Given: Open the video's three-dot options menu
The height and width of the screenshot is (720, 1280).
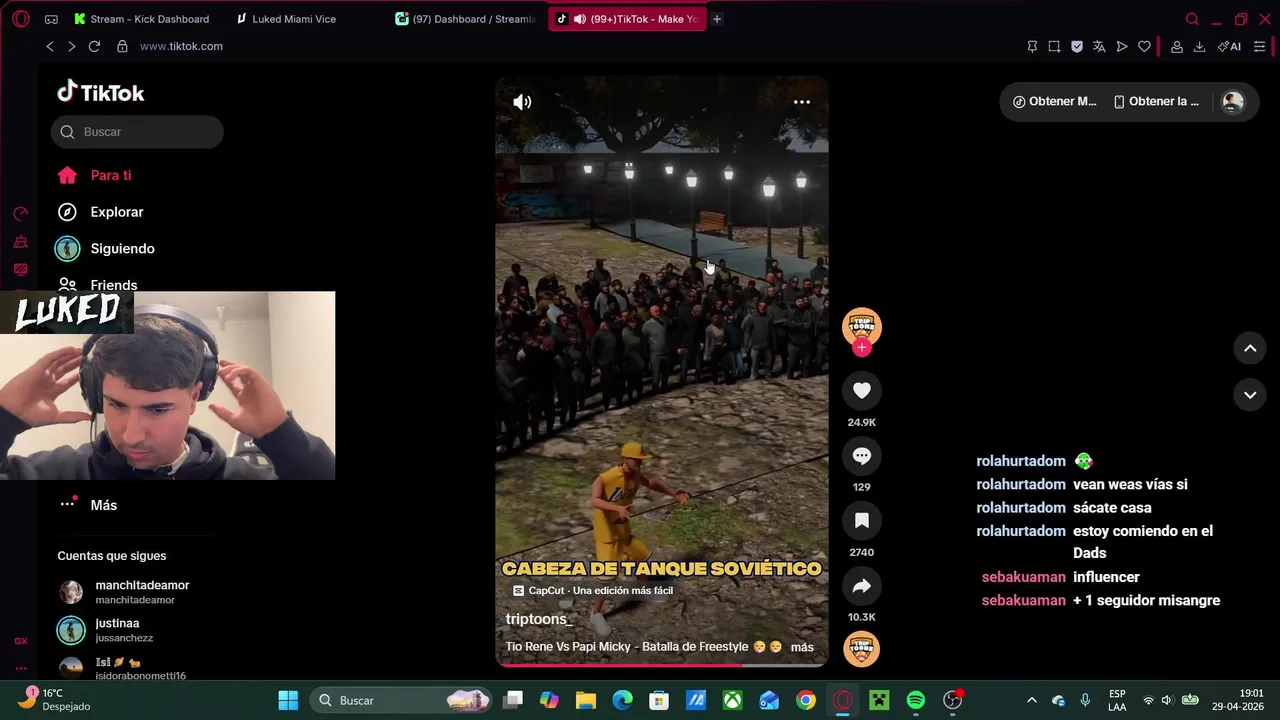Looking at the screenshot, I should pos(802,102).
